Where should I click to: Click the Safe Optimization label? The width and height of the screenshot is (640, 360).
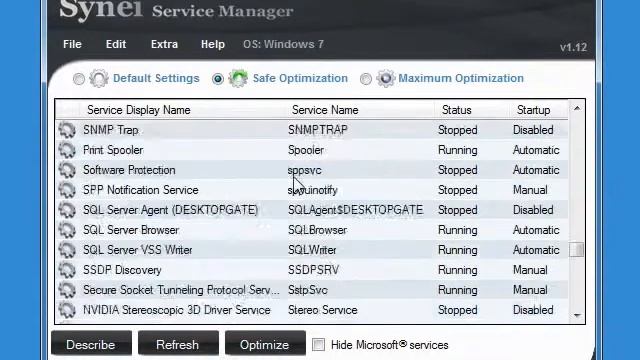300,78
